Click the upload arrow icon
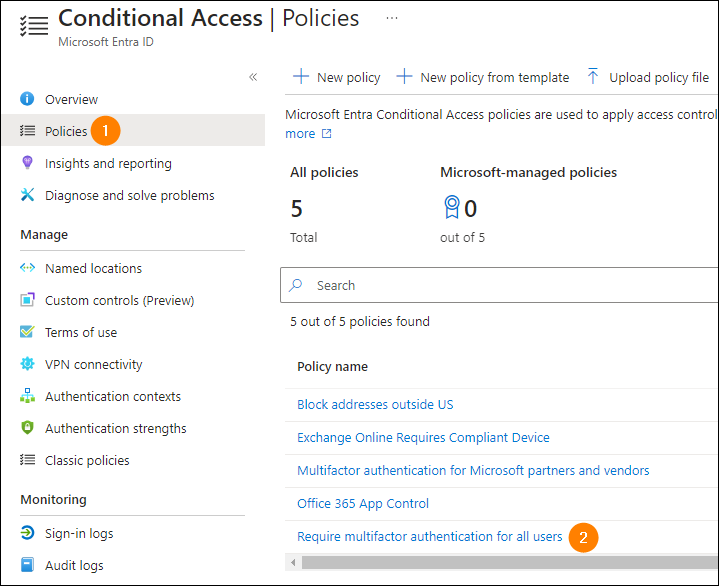 [592, 76]
